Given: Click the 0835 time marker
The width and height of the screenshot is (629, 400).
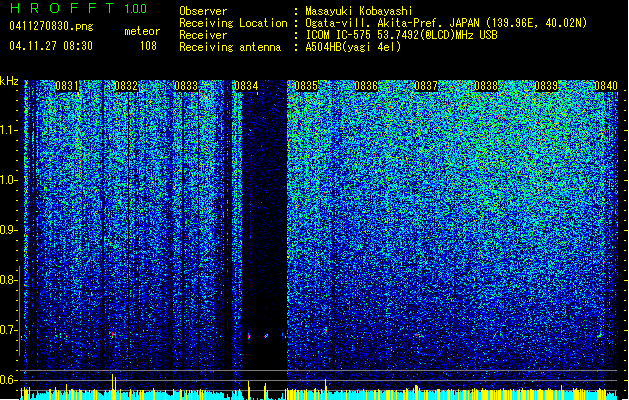Looking at the screenshot, I should pyautogui.click(x=306, y=86).
